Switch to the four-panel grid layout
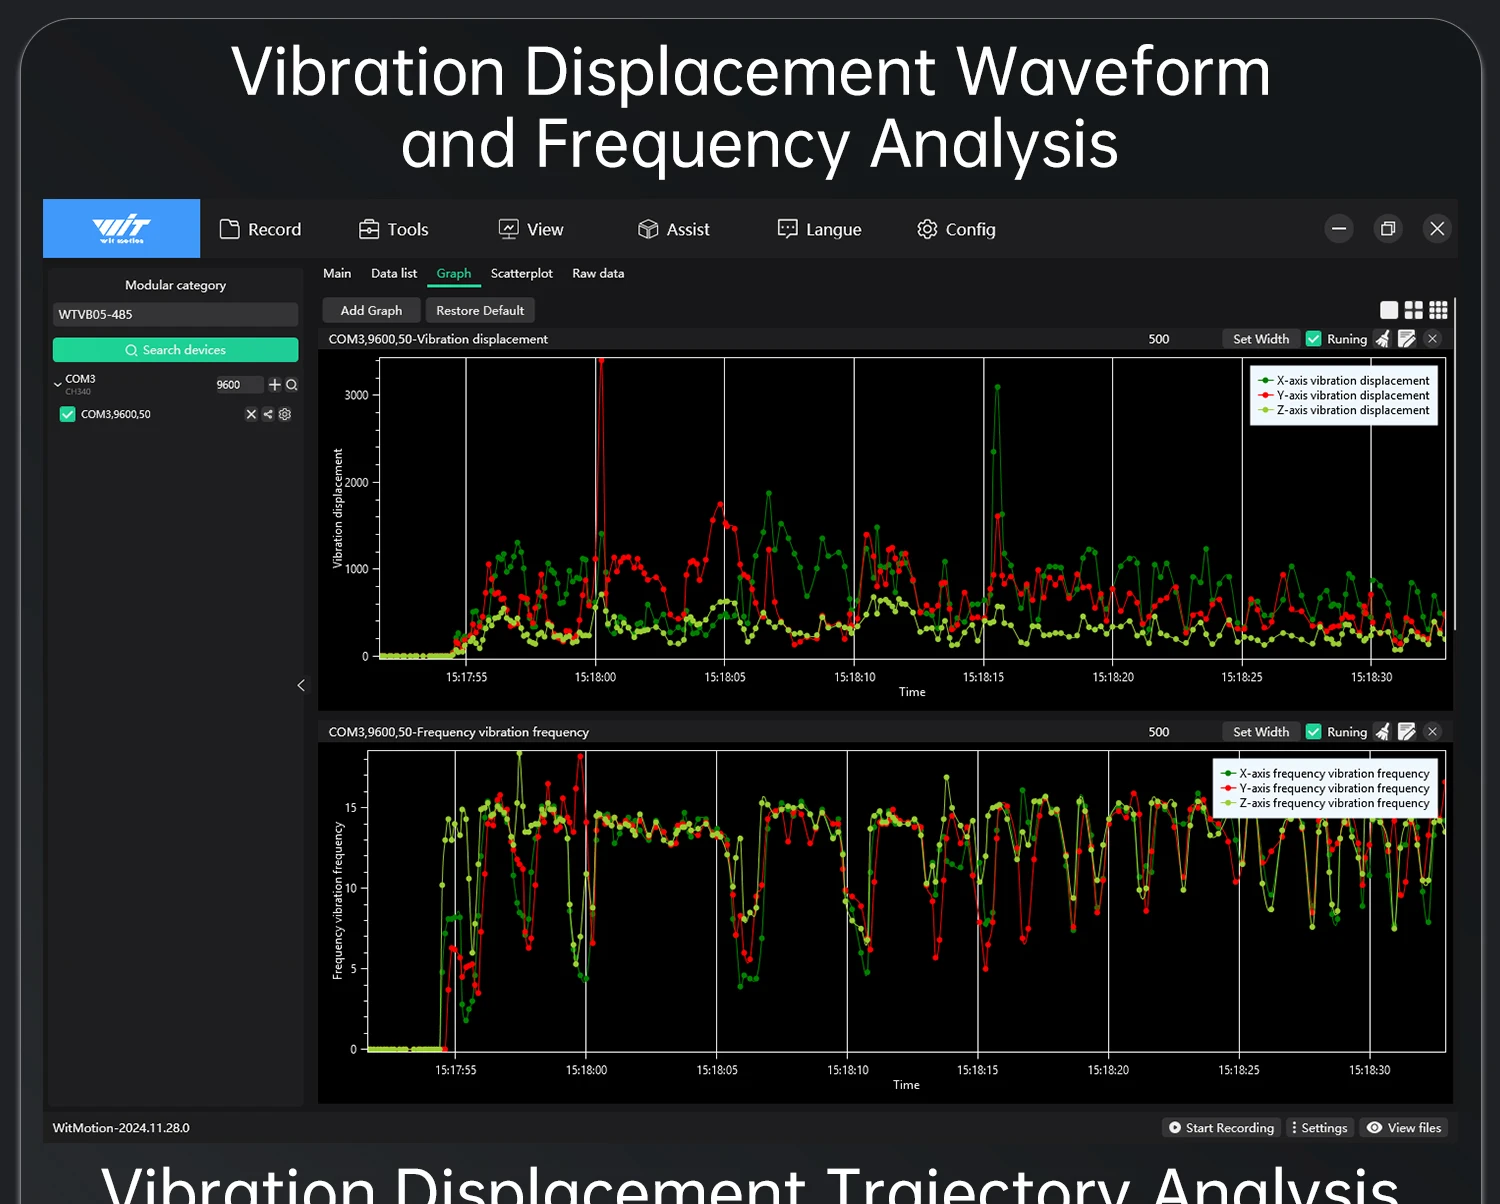 (x=1413, y=310)
